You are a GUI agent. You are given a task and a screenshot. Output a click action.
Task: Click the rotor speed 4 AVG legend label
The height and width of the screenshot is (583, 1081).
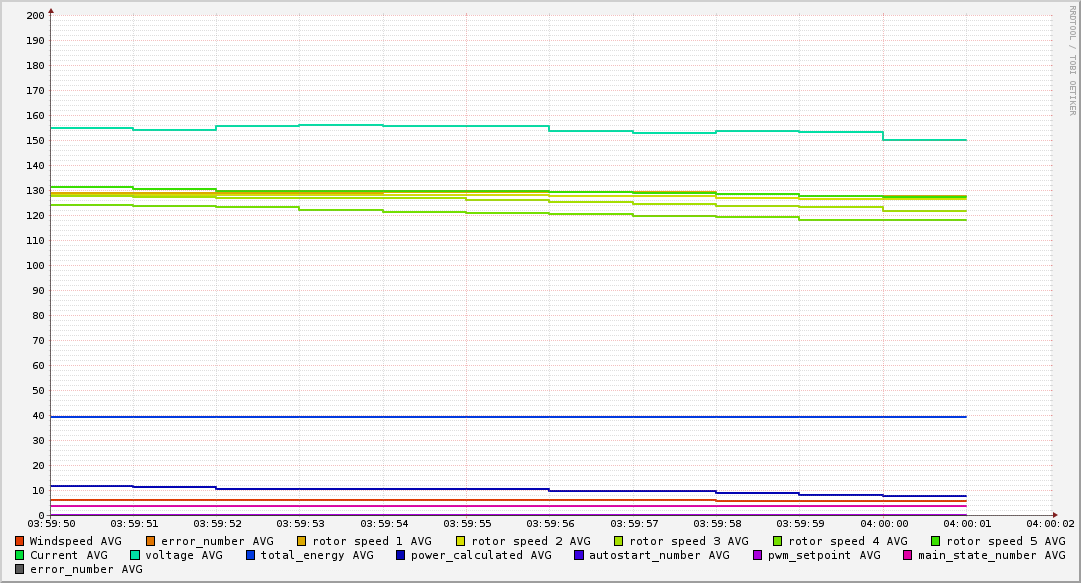pyautogui.click(x=847, y=541)
